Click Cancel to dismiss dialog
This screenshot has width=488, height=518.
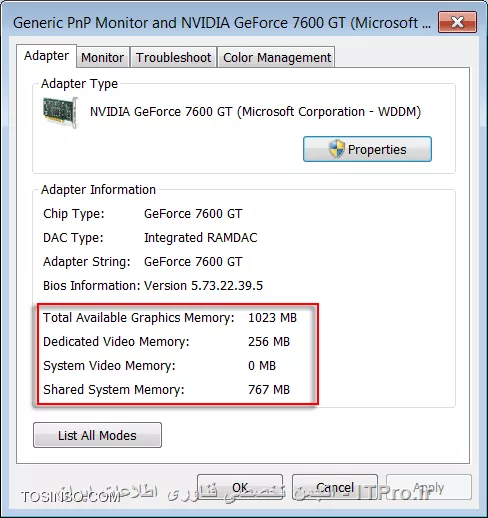(335, 487)
